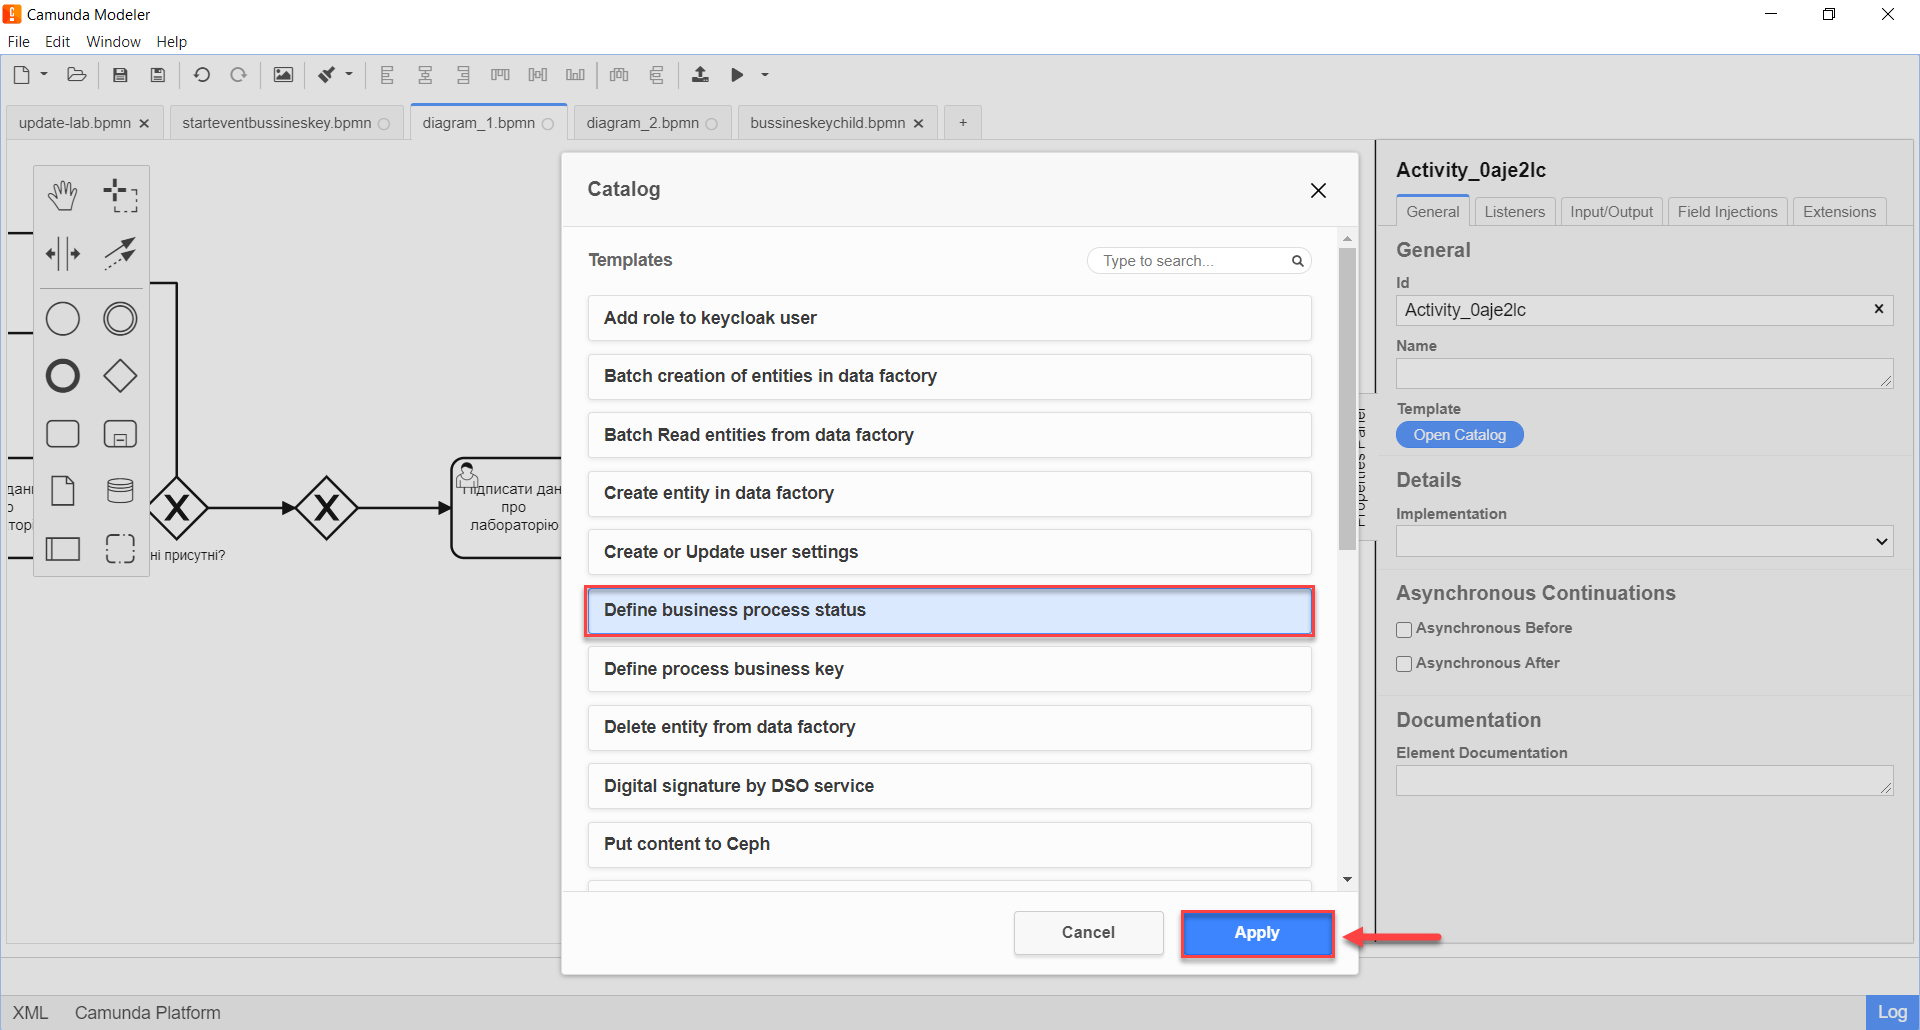Select 'Define process business key' template
Viewport: 1920px width, 1030px height.
click(949, 669)
